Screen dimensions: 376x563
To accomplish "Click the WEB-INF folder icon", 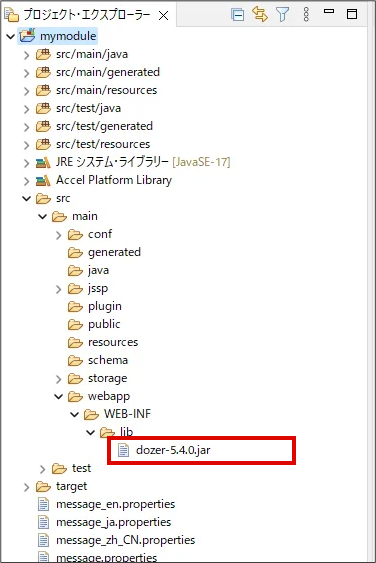I will (91, 415).
